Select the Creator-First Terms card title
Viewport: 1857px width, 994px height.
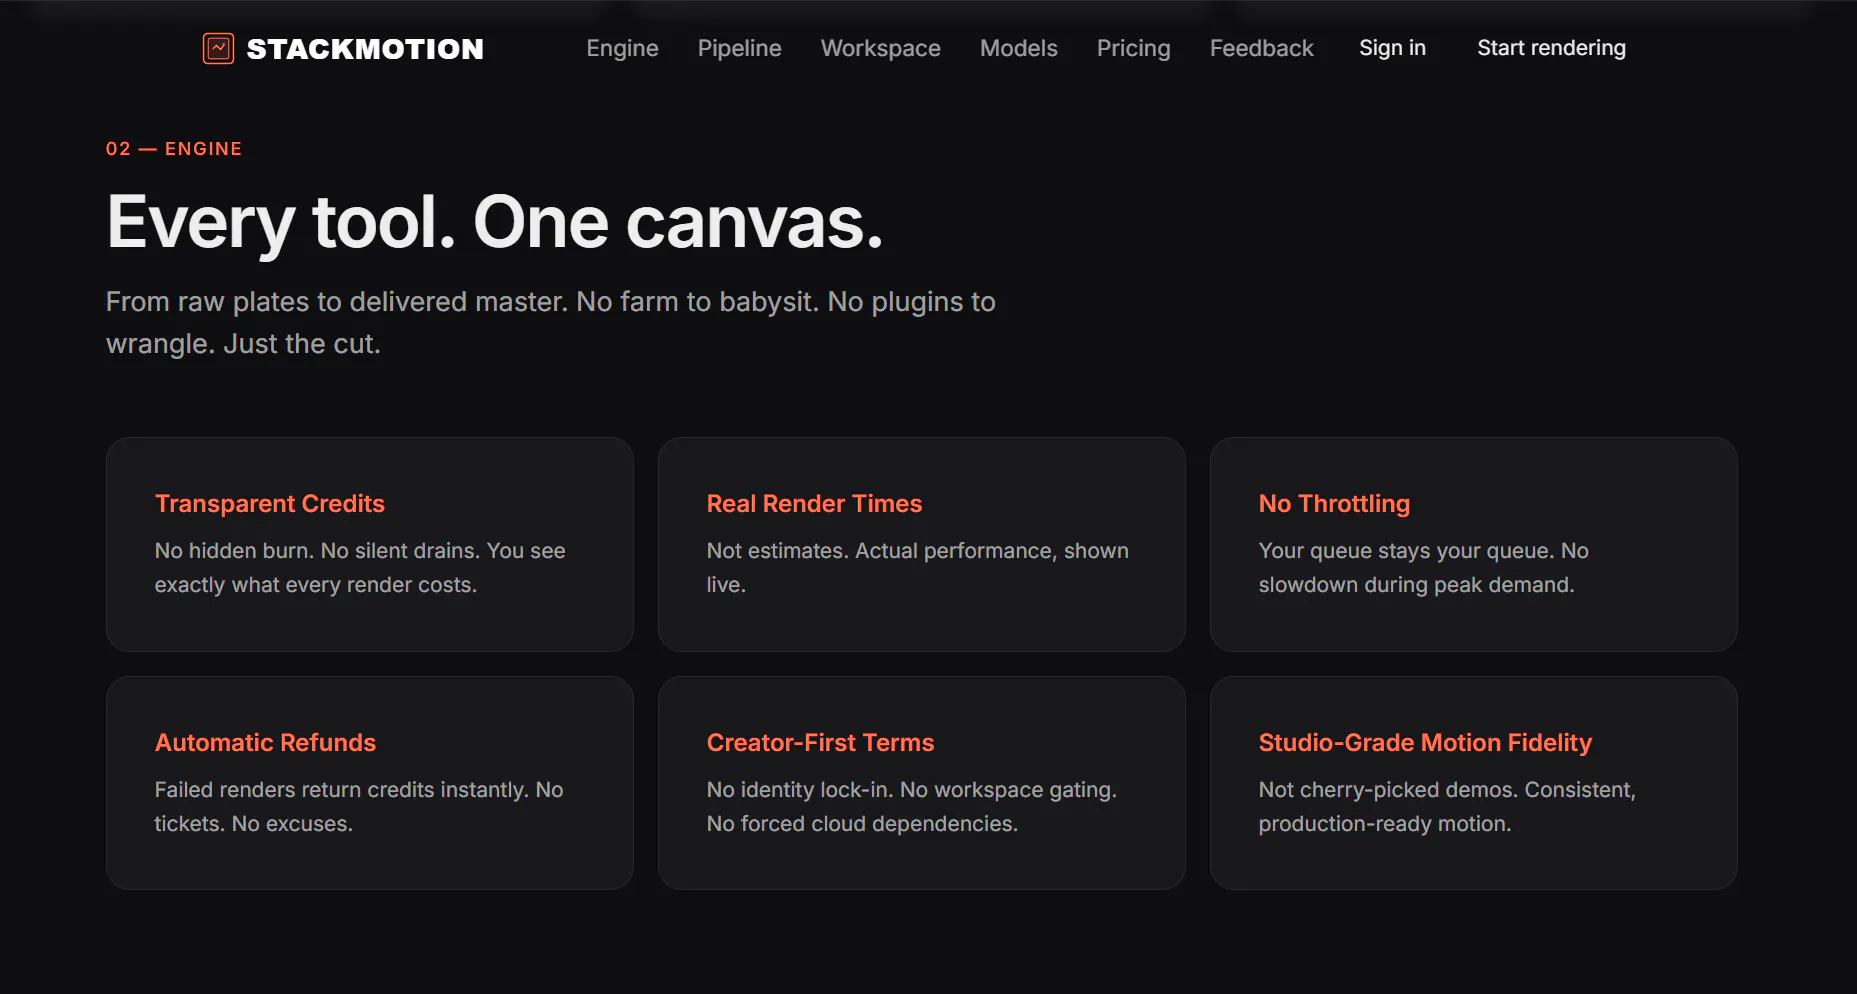pyautogui.click(x=820, y=742)
